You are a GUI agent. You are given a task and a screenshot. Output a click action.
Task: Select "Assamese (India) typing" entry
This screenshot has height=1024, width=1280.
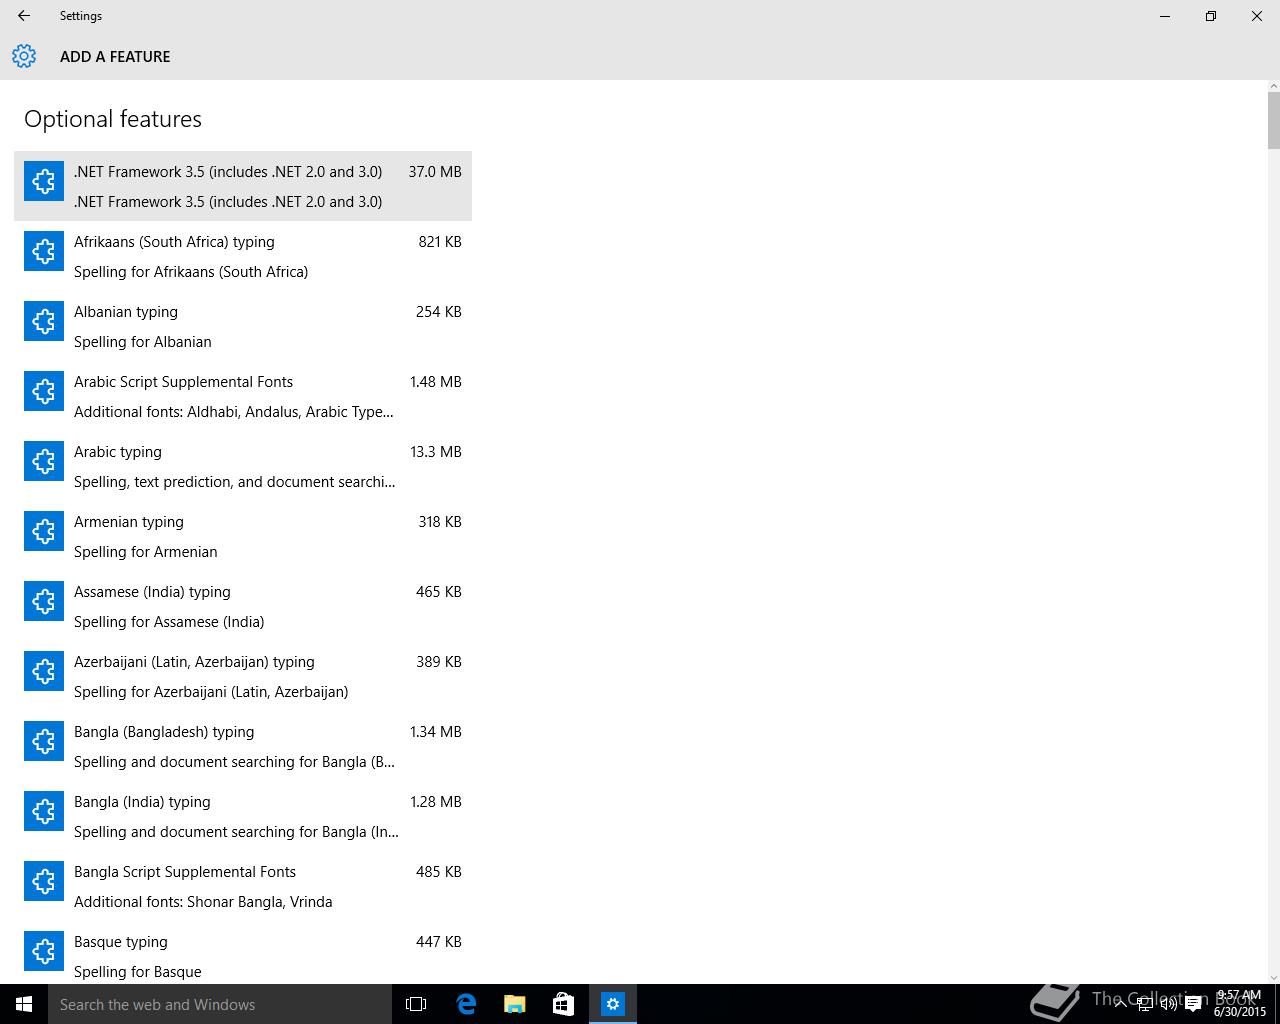tap(243, 606)
